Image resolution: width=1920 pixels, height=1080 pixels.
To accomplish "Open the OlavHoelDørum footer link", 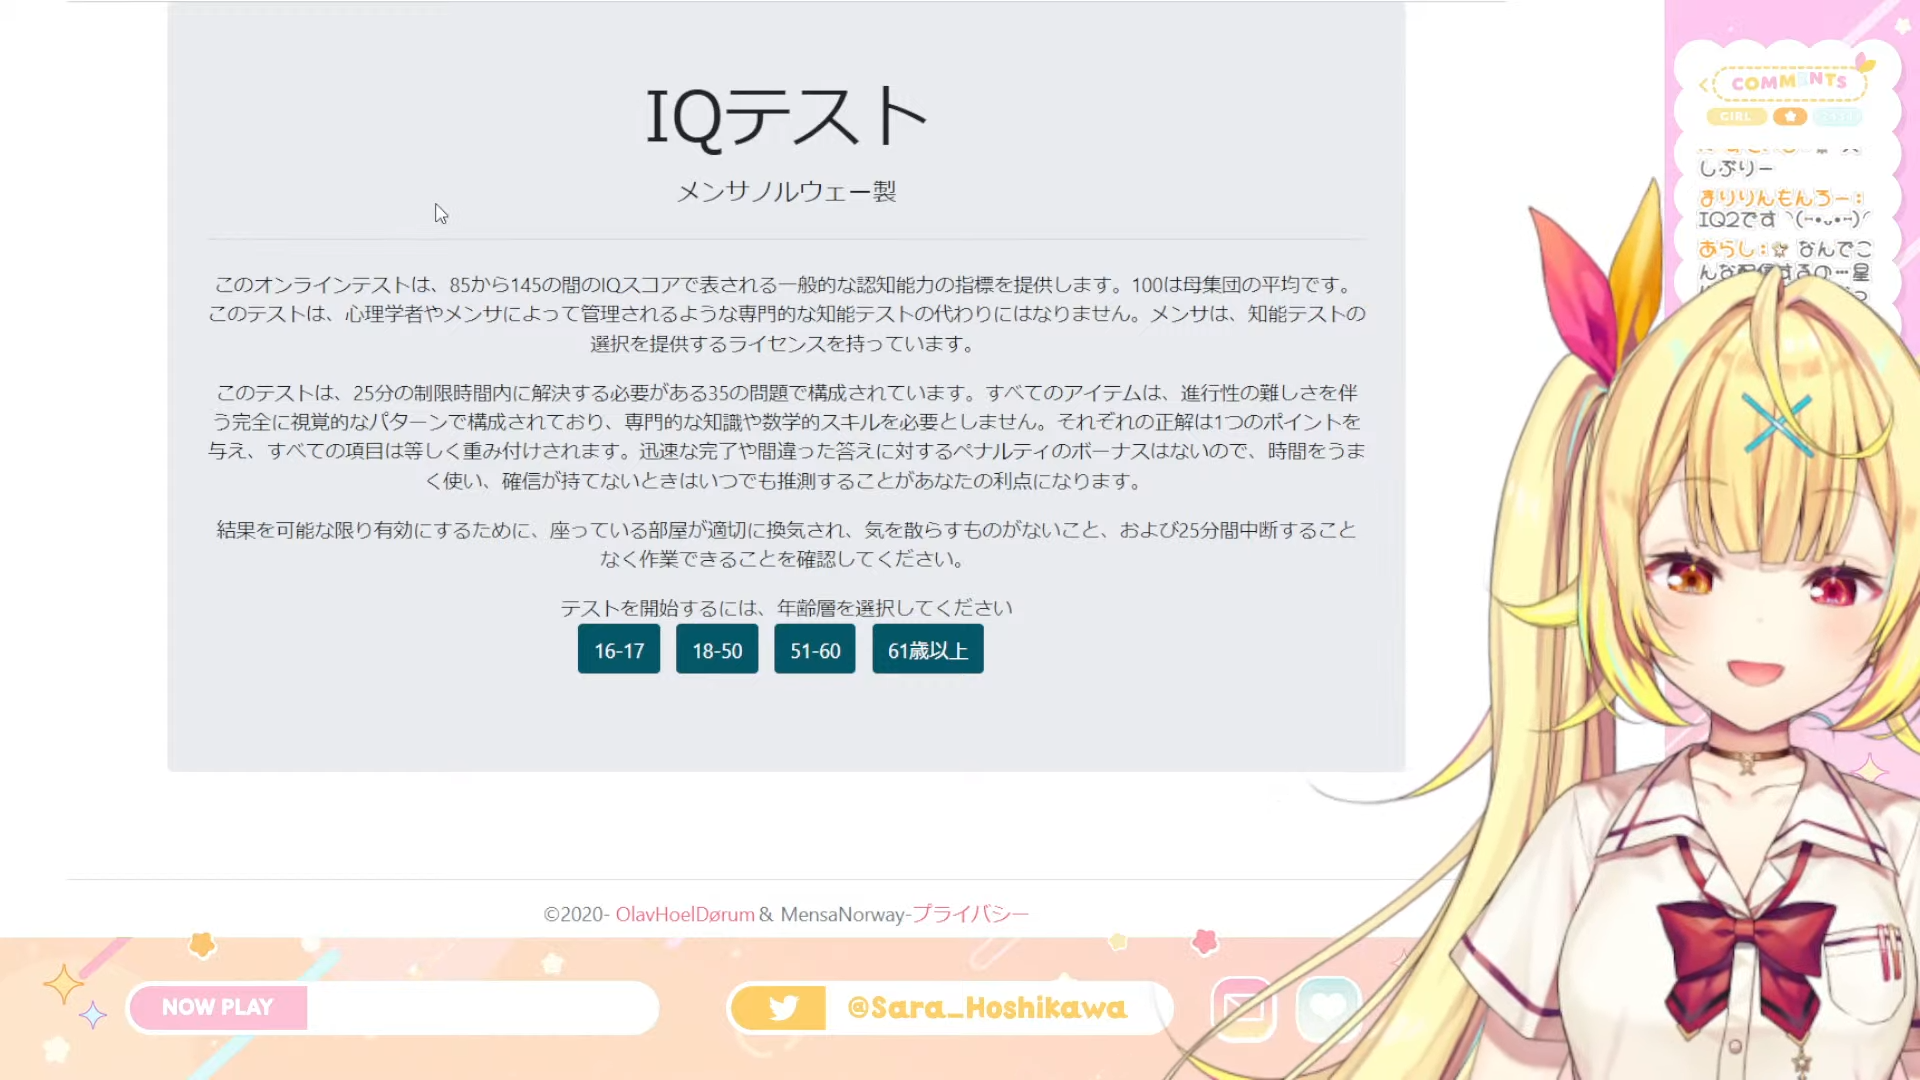I will [685, 914].
